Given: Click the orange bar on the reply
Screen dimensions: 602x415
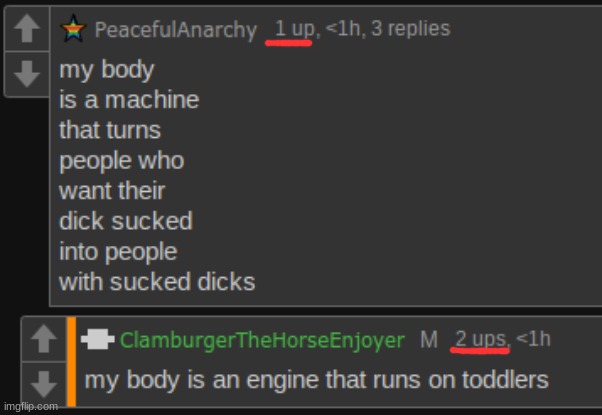Looking at the screenshot, I should click(x=71, y=361).
